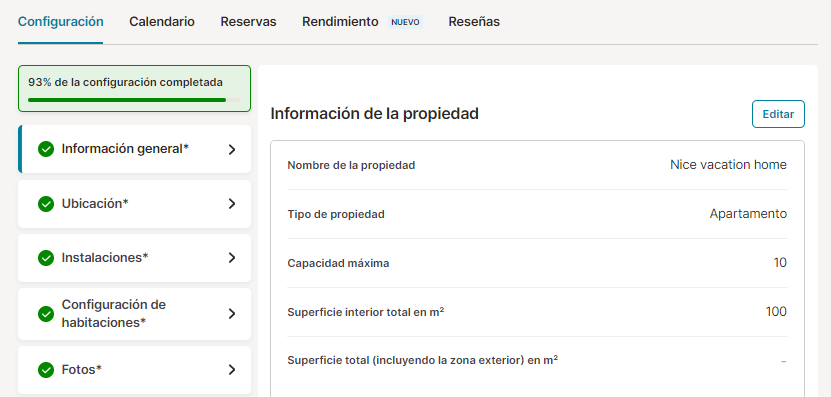Expand the Ubicación chevron arrow
831x397 pixels.
232,204
